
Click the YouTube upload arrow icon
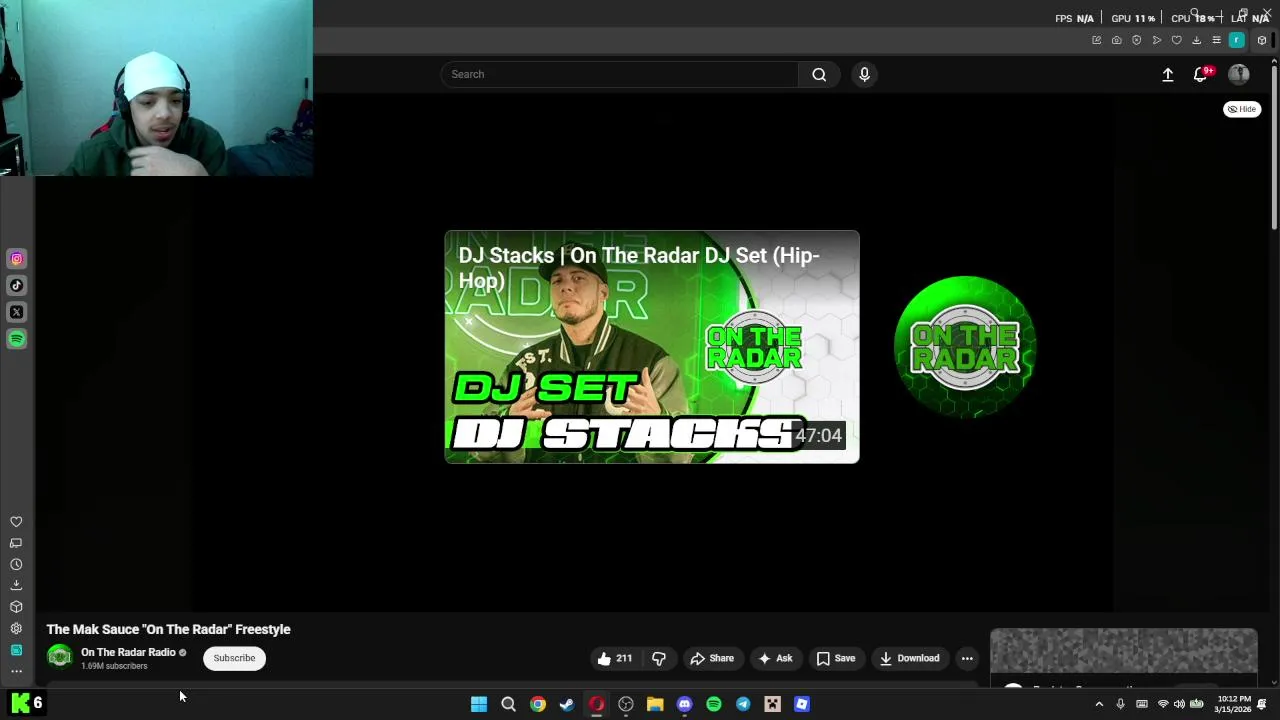1167,74
